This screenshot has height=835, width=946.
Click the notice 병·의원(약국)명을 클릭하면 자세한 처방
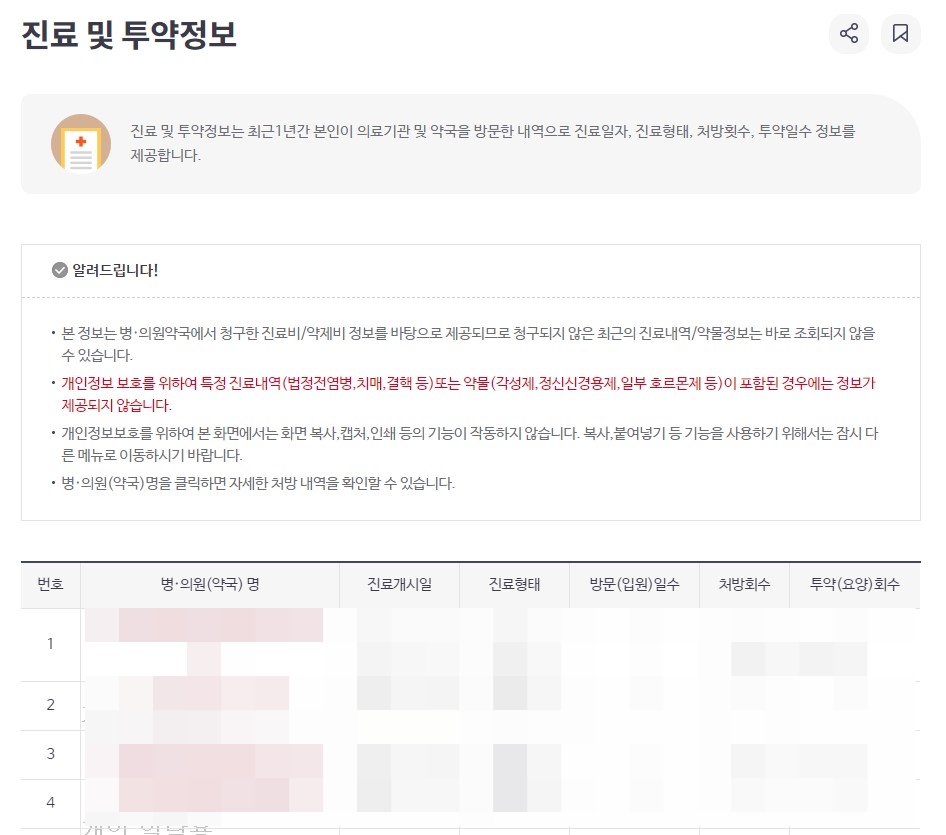click(x=258, y=483)
